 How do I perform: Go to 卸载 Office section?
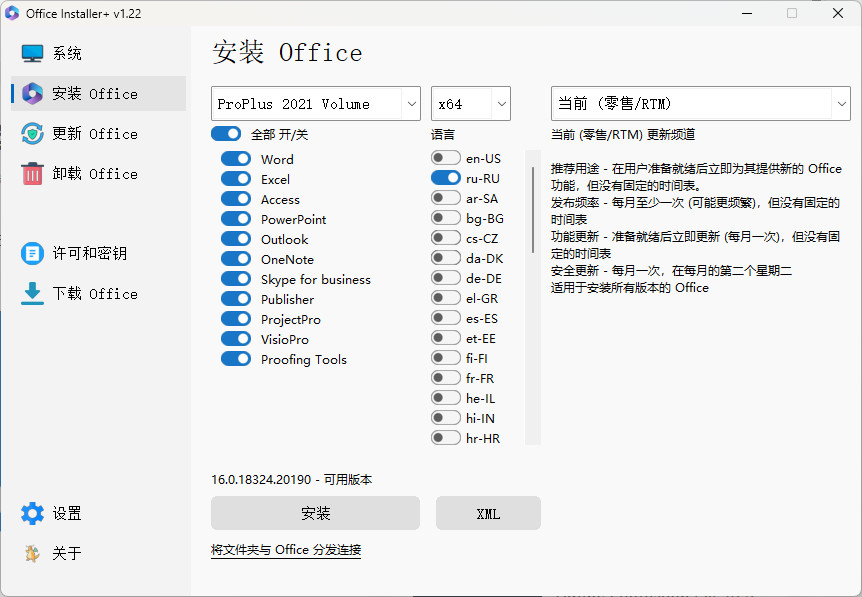[98, 174]
